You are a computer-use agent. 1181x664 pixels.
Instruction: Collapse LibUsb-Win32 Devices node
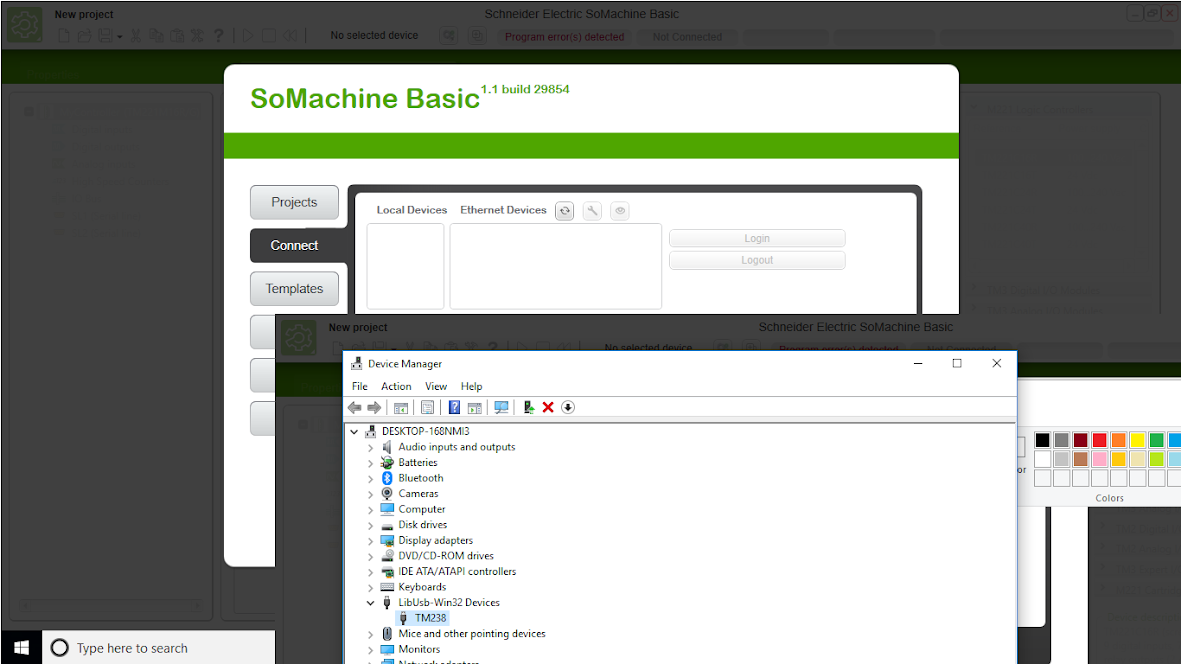click(x=371, y=603)
